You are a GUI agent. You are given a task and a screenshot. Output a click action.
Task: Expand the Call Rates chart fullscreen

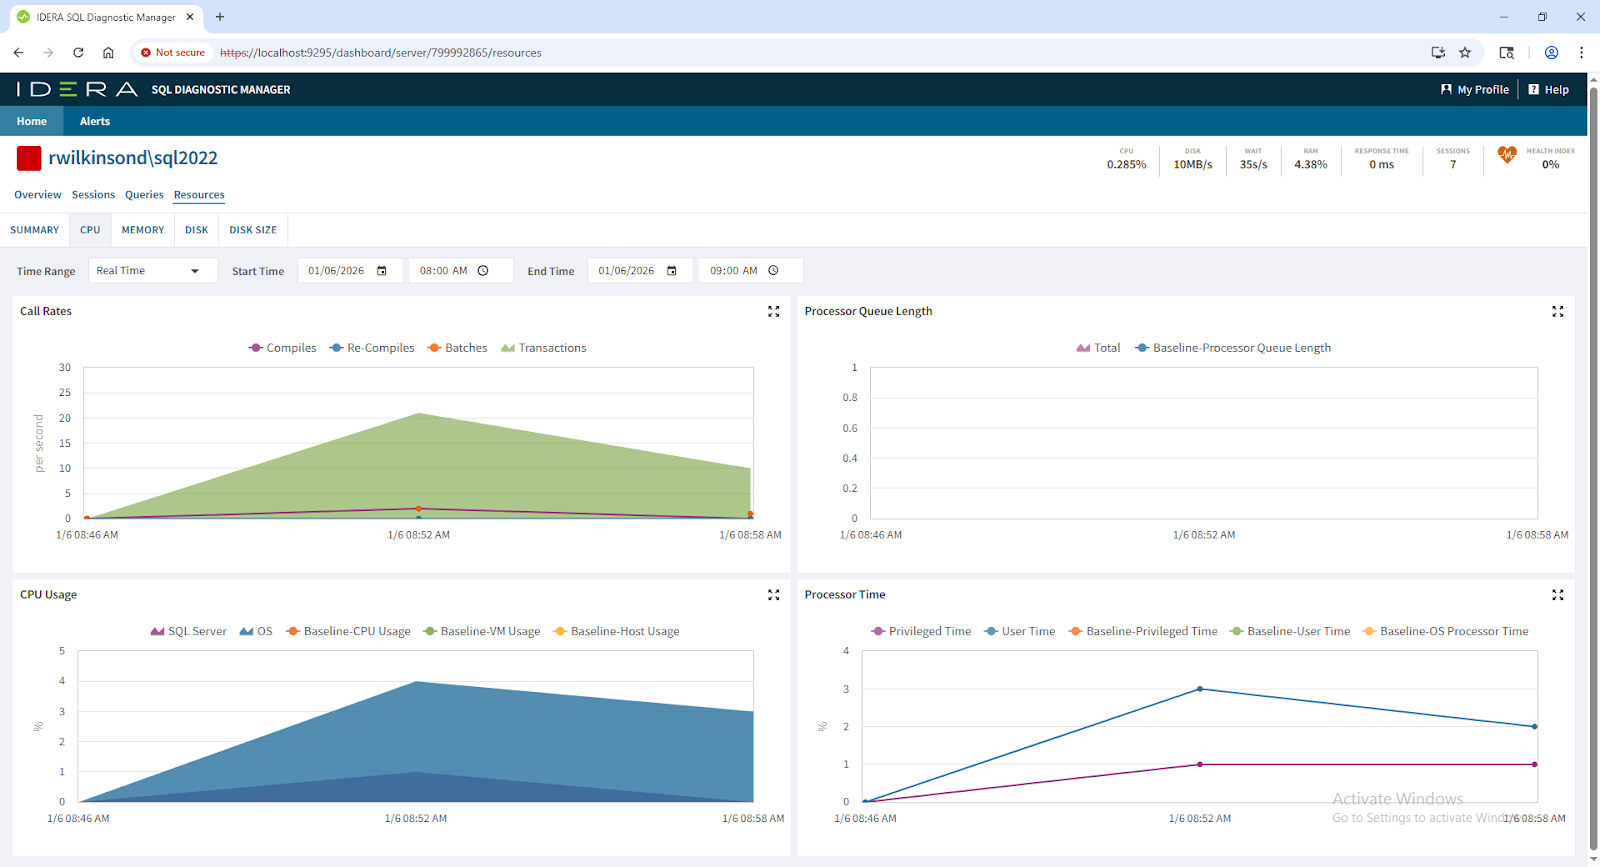[773, 312]
